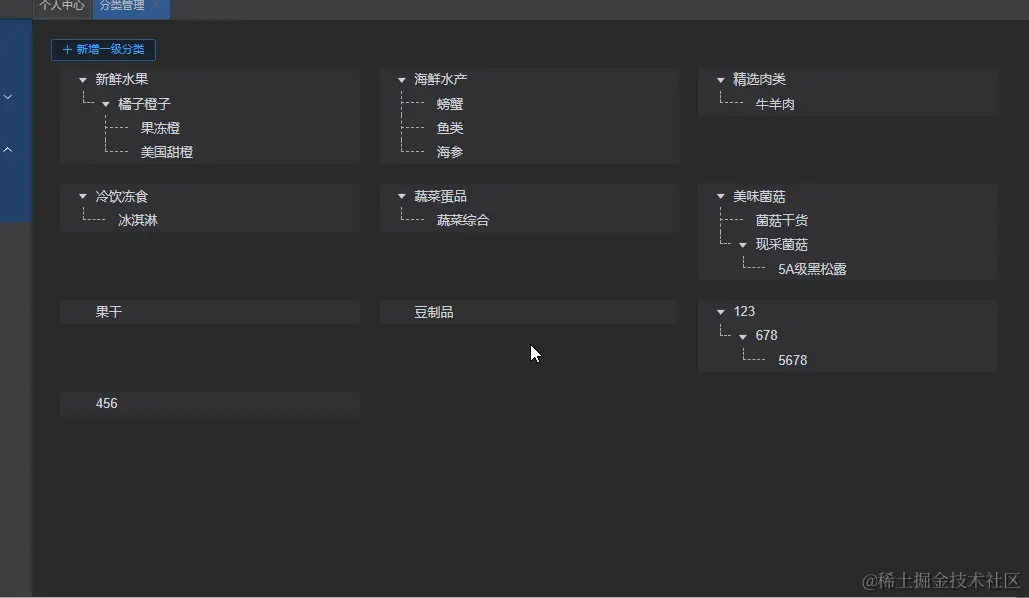This screenshot has height=598, width=1029.
Task: Select the 牛羊肉 tree item
Action: (x=775, y=104)
